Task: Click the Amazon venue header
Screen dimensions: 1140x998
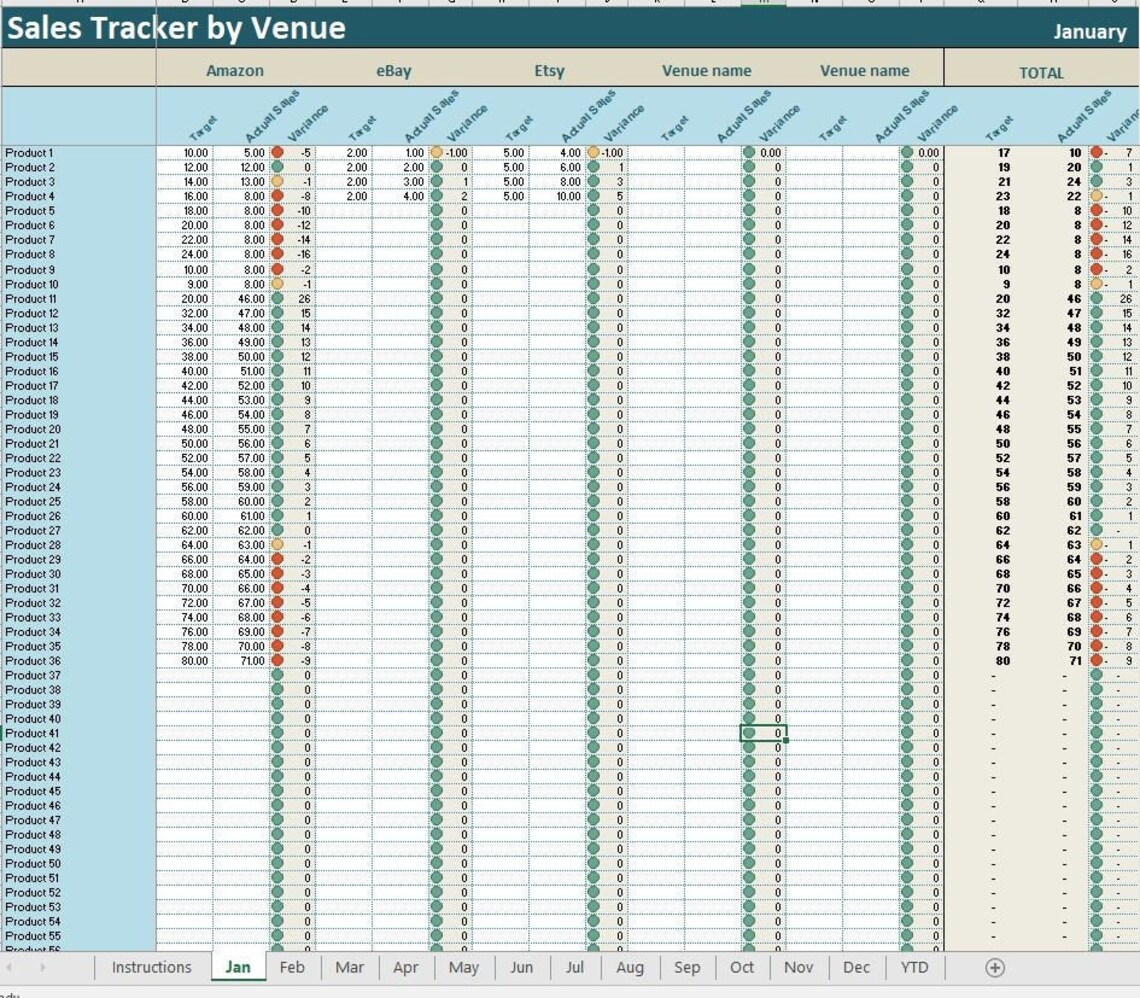Action: 235,71
